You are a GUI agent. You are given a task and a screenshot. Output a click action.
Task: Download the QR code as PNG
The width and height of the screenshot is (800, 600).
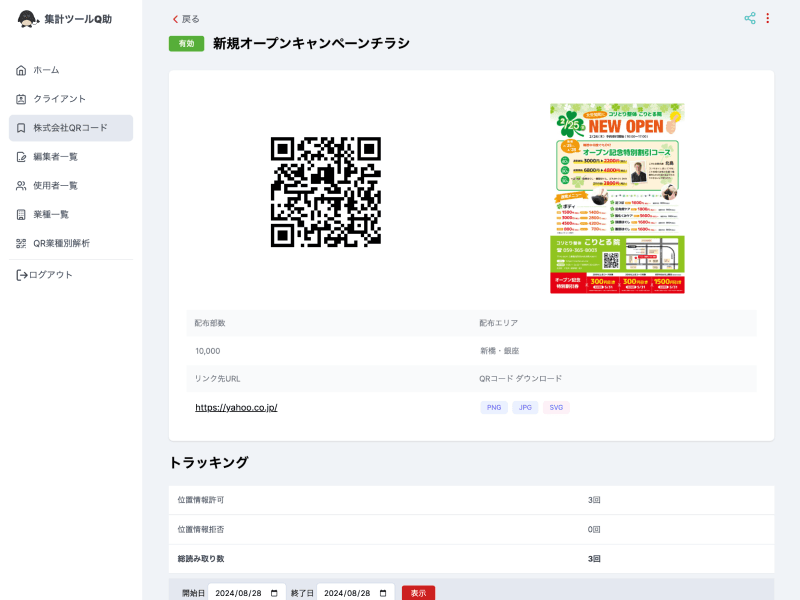tap(494, 407)
